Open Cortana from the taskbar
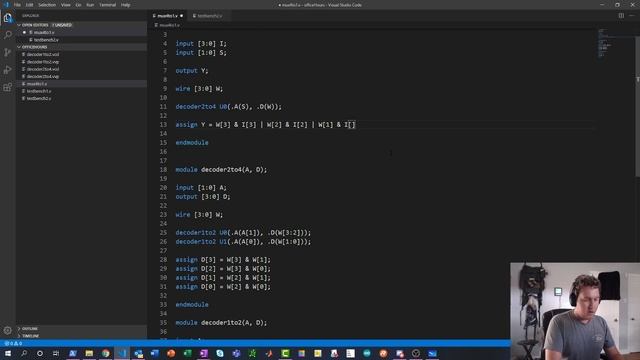 pos(40,353)
